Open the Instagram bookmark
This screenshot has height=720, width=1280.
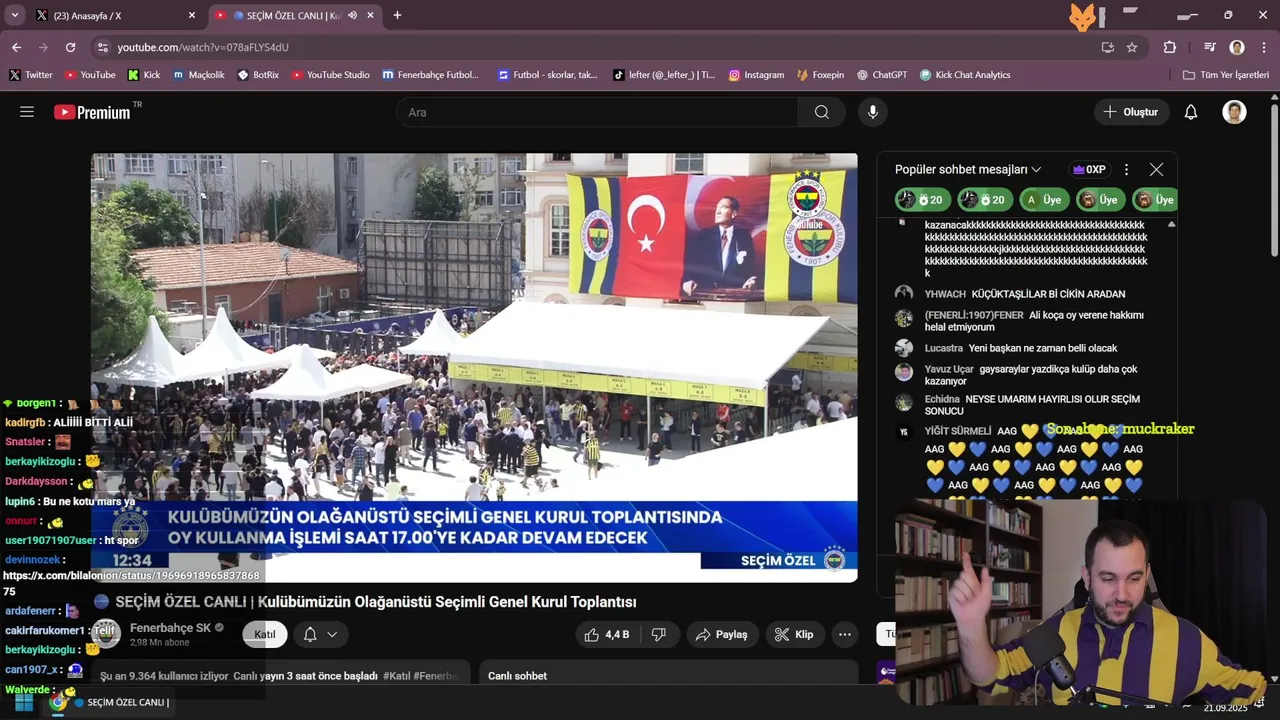(756, 75)
